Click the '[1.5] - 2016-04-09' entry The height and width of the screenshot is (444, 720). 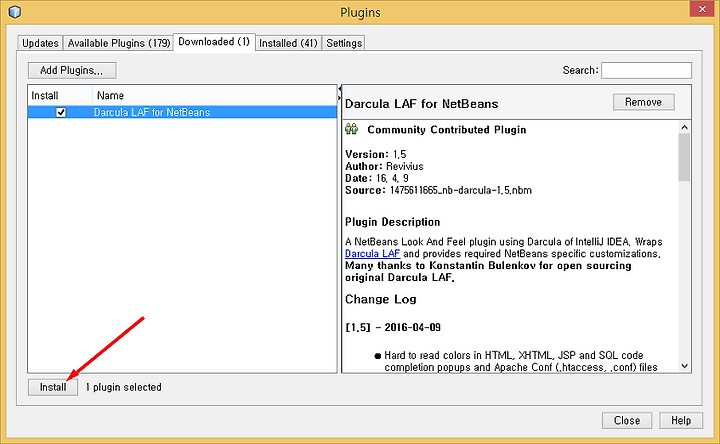pyautogui.click(x=393, y=327)
